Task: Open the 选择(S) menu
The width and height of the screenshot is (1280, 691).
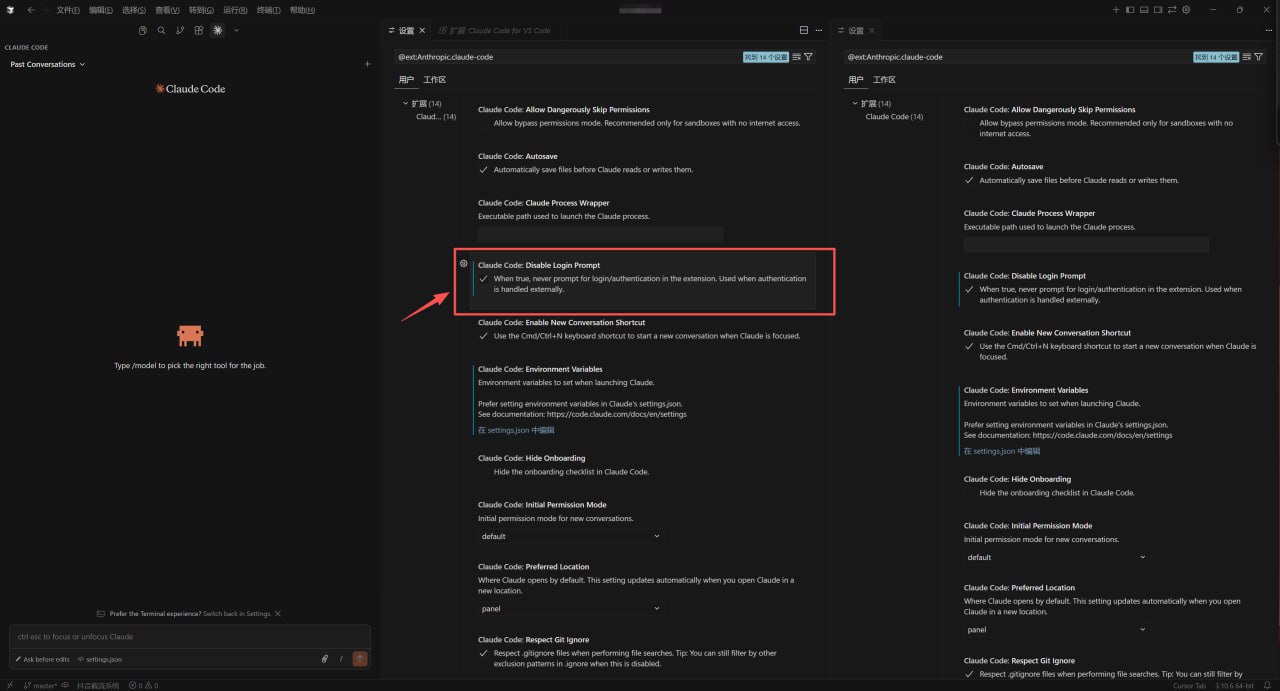Action: pos(134,10)
